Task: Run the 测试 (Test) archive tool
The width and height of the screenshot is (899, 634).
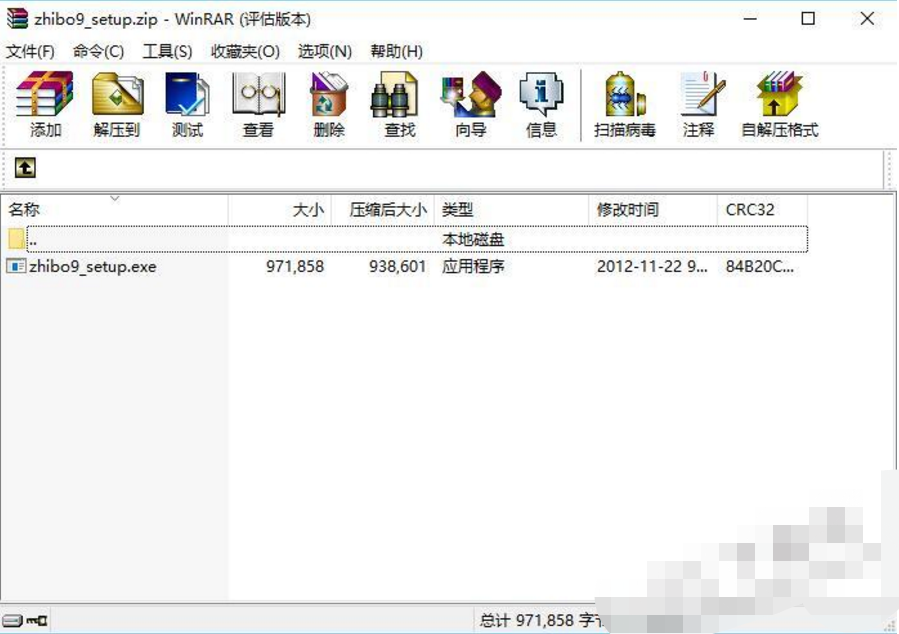Action: click(x=187, y=105)
